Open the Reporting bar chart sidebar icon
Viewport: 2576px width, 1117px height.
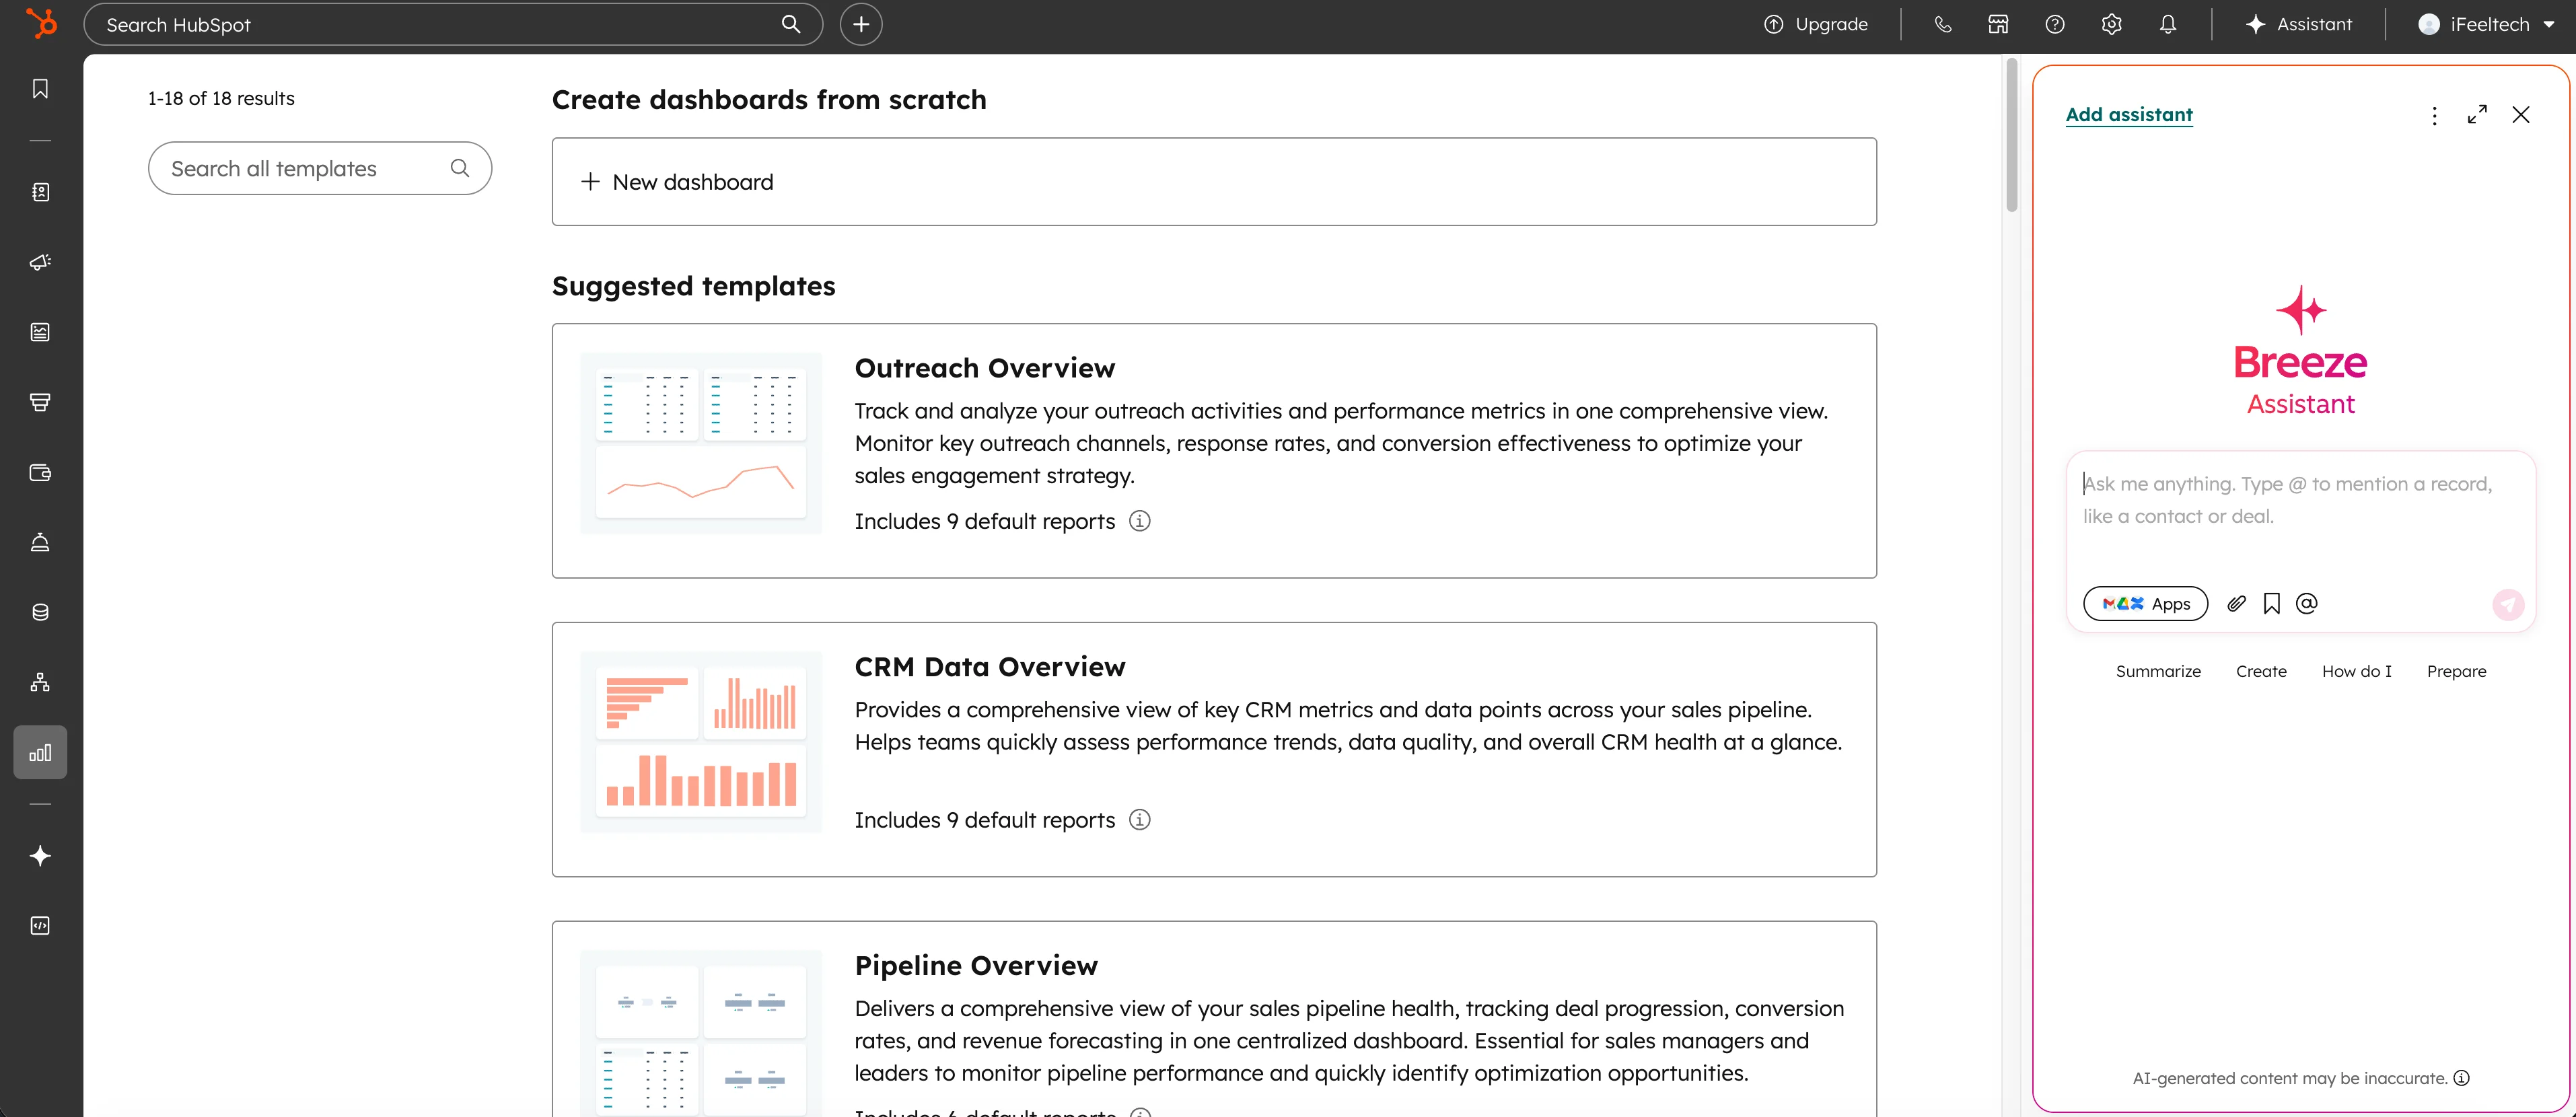point(40,753)
